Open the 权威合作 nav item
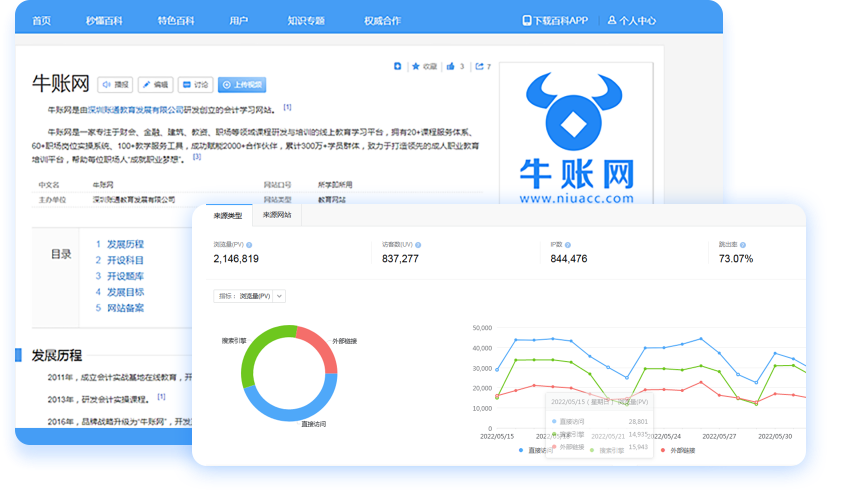The height and width of the screenshot is (496, 852). (x=382, y=21)
